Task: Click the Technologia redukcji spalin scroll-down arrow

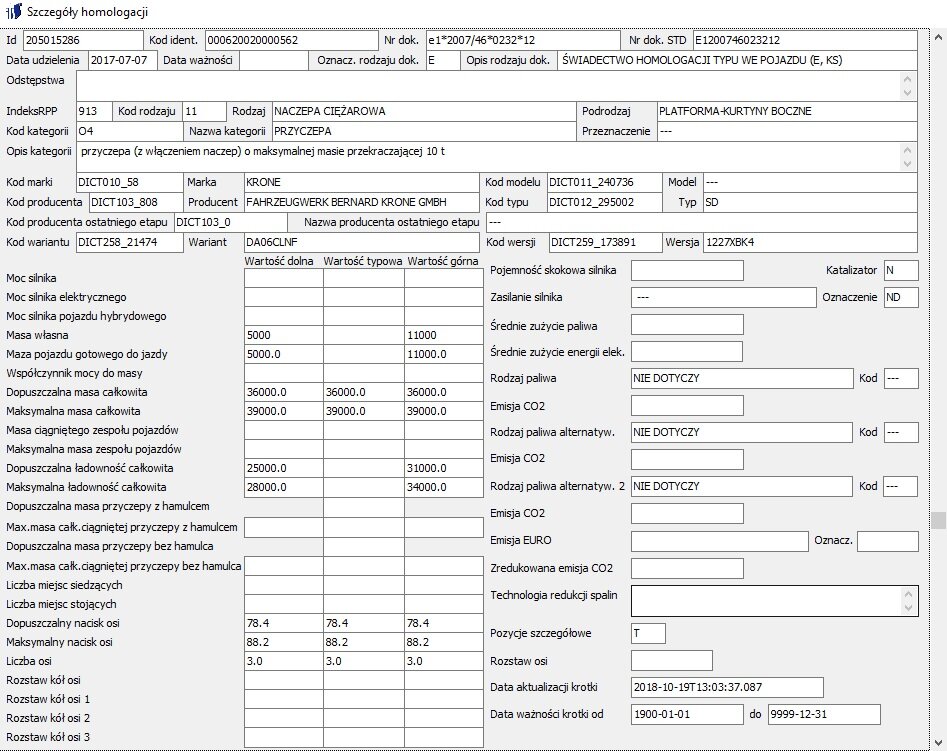Action: (908, 608)
